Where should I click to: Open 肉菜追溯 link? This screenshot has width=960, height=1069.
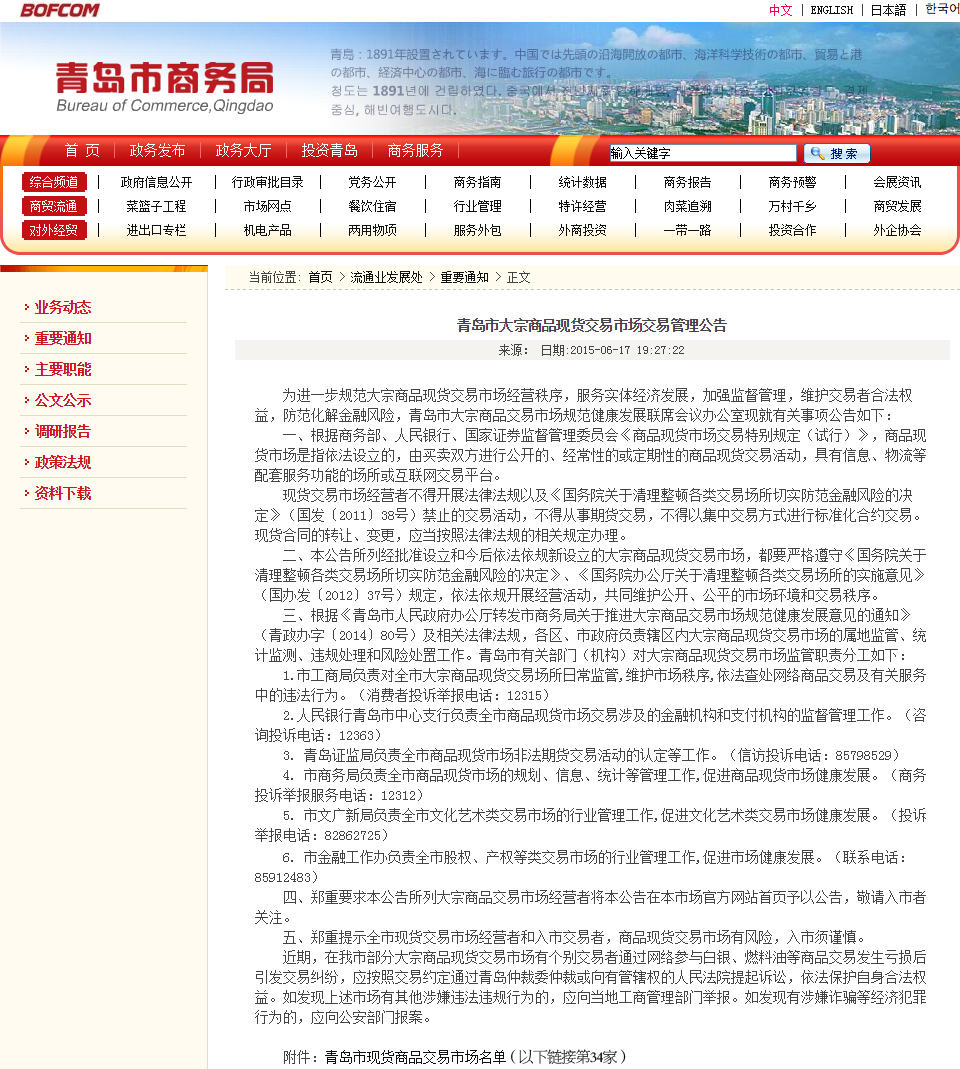click(x=687, y=206)
